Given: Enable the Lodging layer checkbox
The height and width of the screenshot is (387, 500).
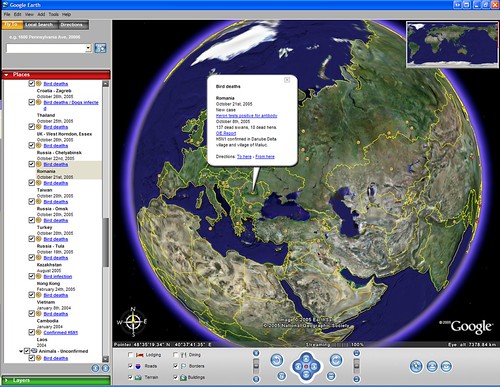Looking at the screenshot, I should 130,355.
